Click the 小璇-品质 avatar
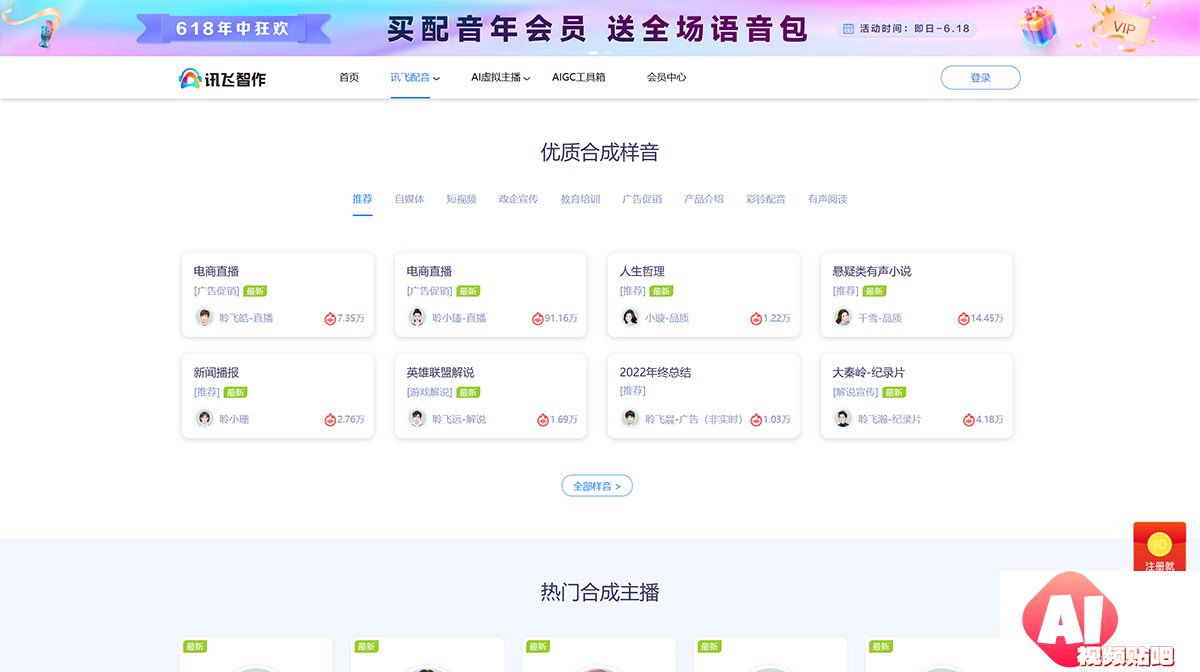This screenshot has height=672, width=1200. (630, 317)
